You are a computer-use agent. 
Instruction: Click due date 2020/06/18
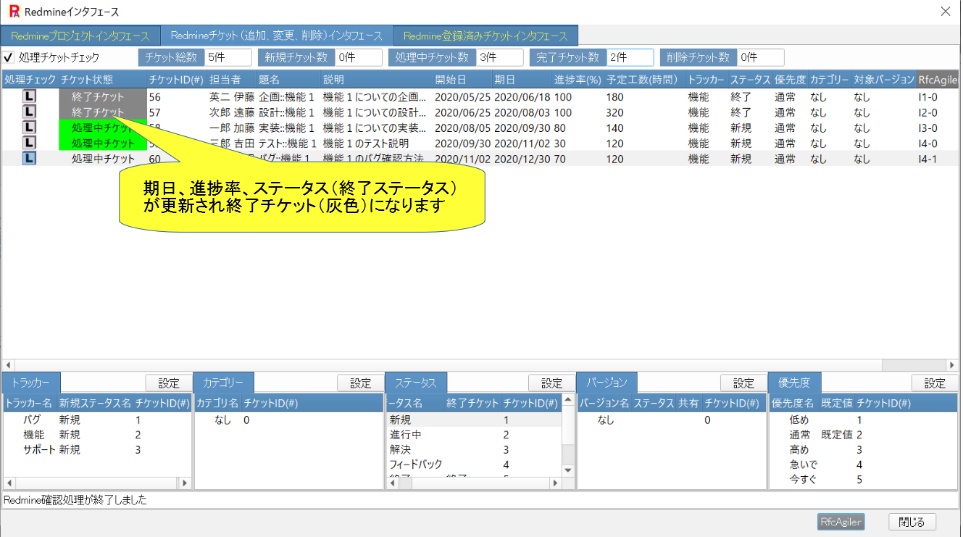[522, 96]
